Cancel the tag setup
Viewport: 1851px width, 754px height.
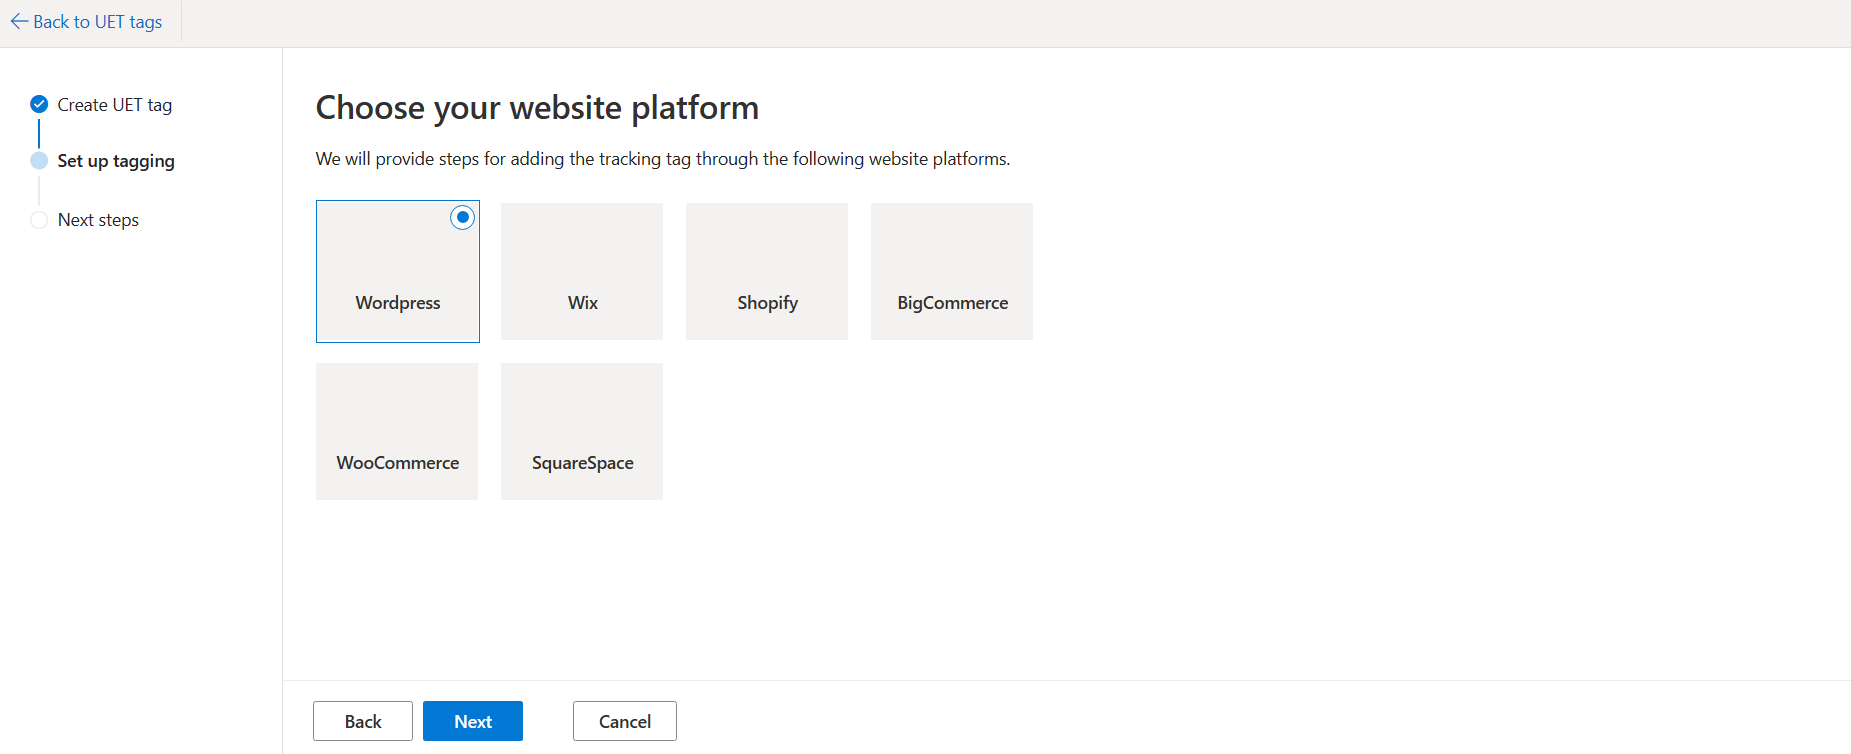point(625,721)
